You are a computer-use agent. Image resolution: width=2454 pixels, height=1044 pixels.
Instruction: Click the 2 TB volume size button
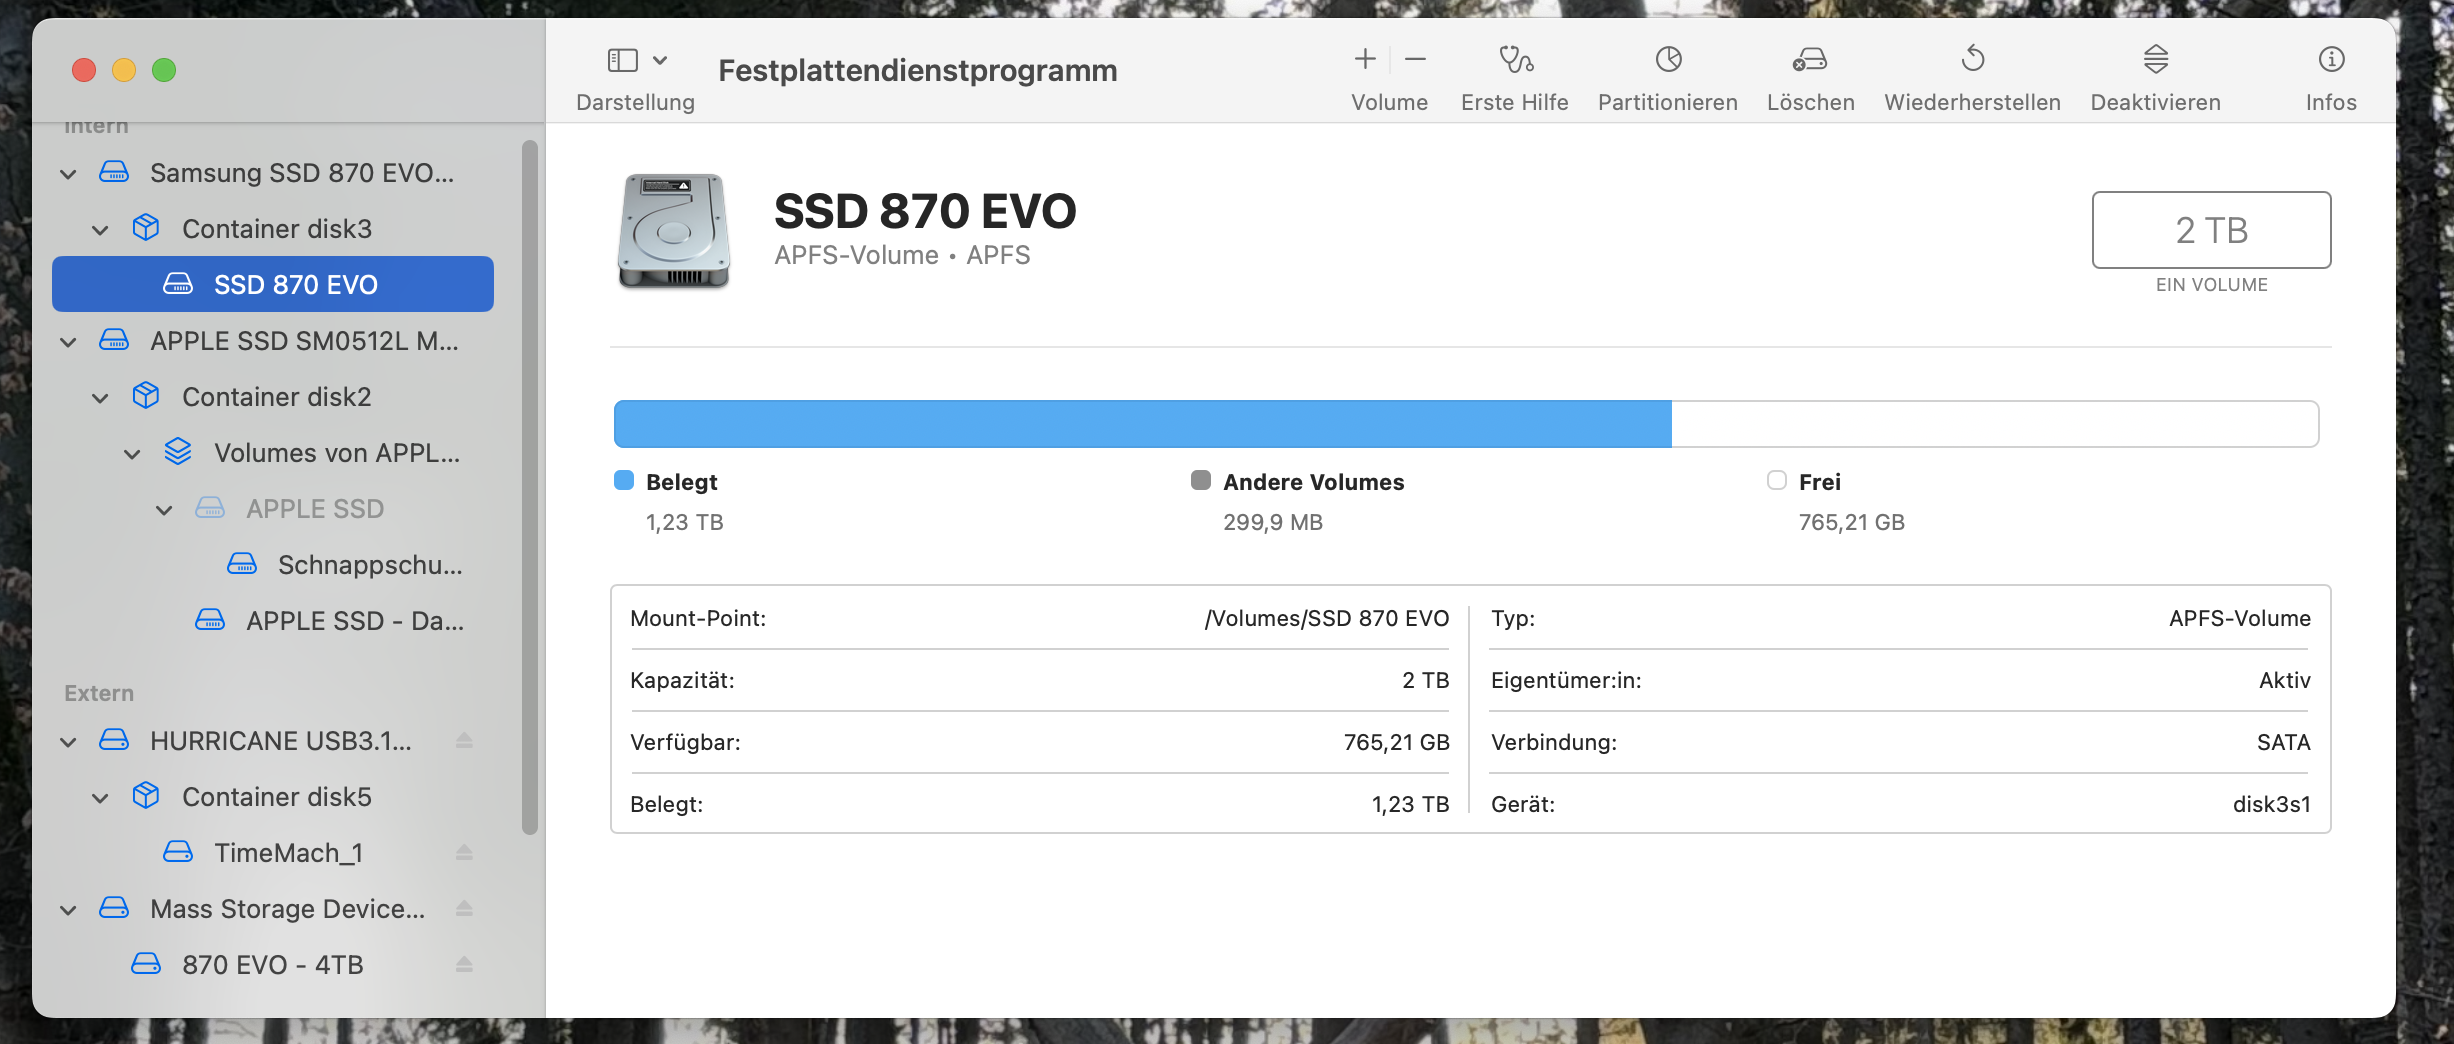tap(2211, 230)
